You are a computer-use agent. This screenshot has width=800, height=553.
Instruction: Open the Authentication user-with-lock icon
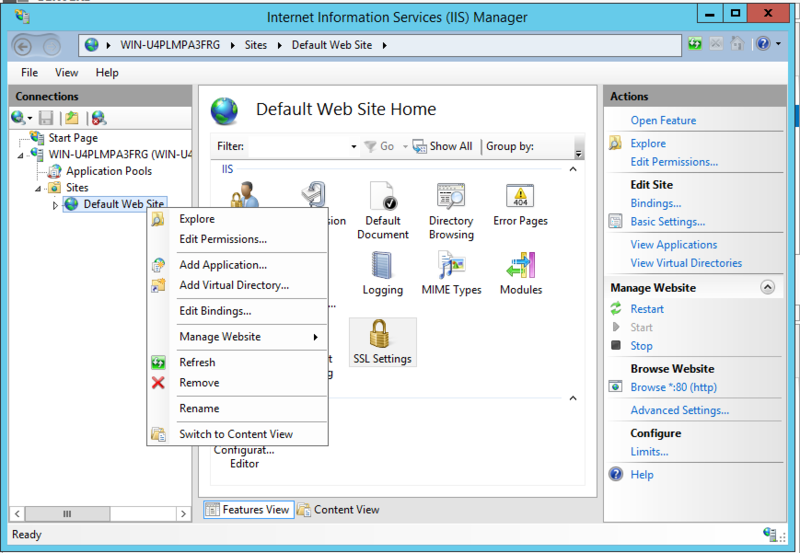(x=244, y=194)
